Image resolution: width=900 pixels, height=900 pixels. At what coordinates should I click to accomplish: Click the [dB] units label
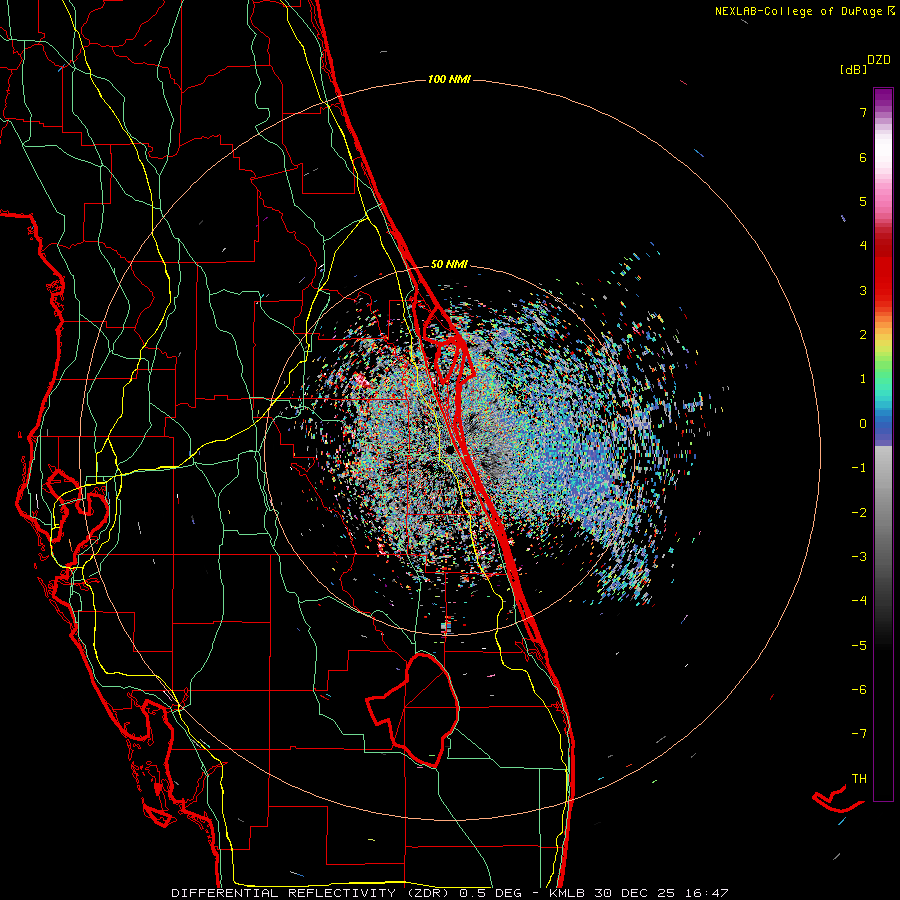pos(854,70)
